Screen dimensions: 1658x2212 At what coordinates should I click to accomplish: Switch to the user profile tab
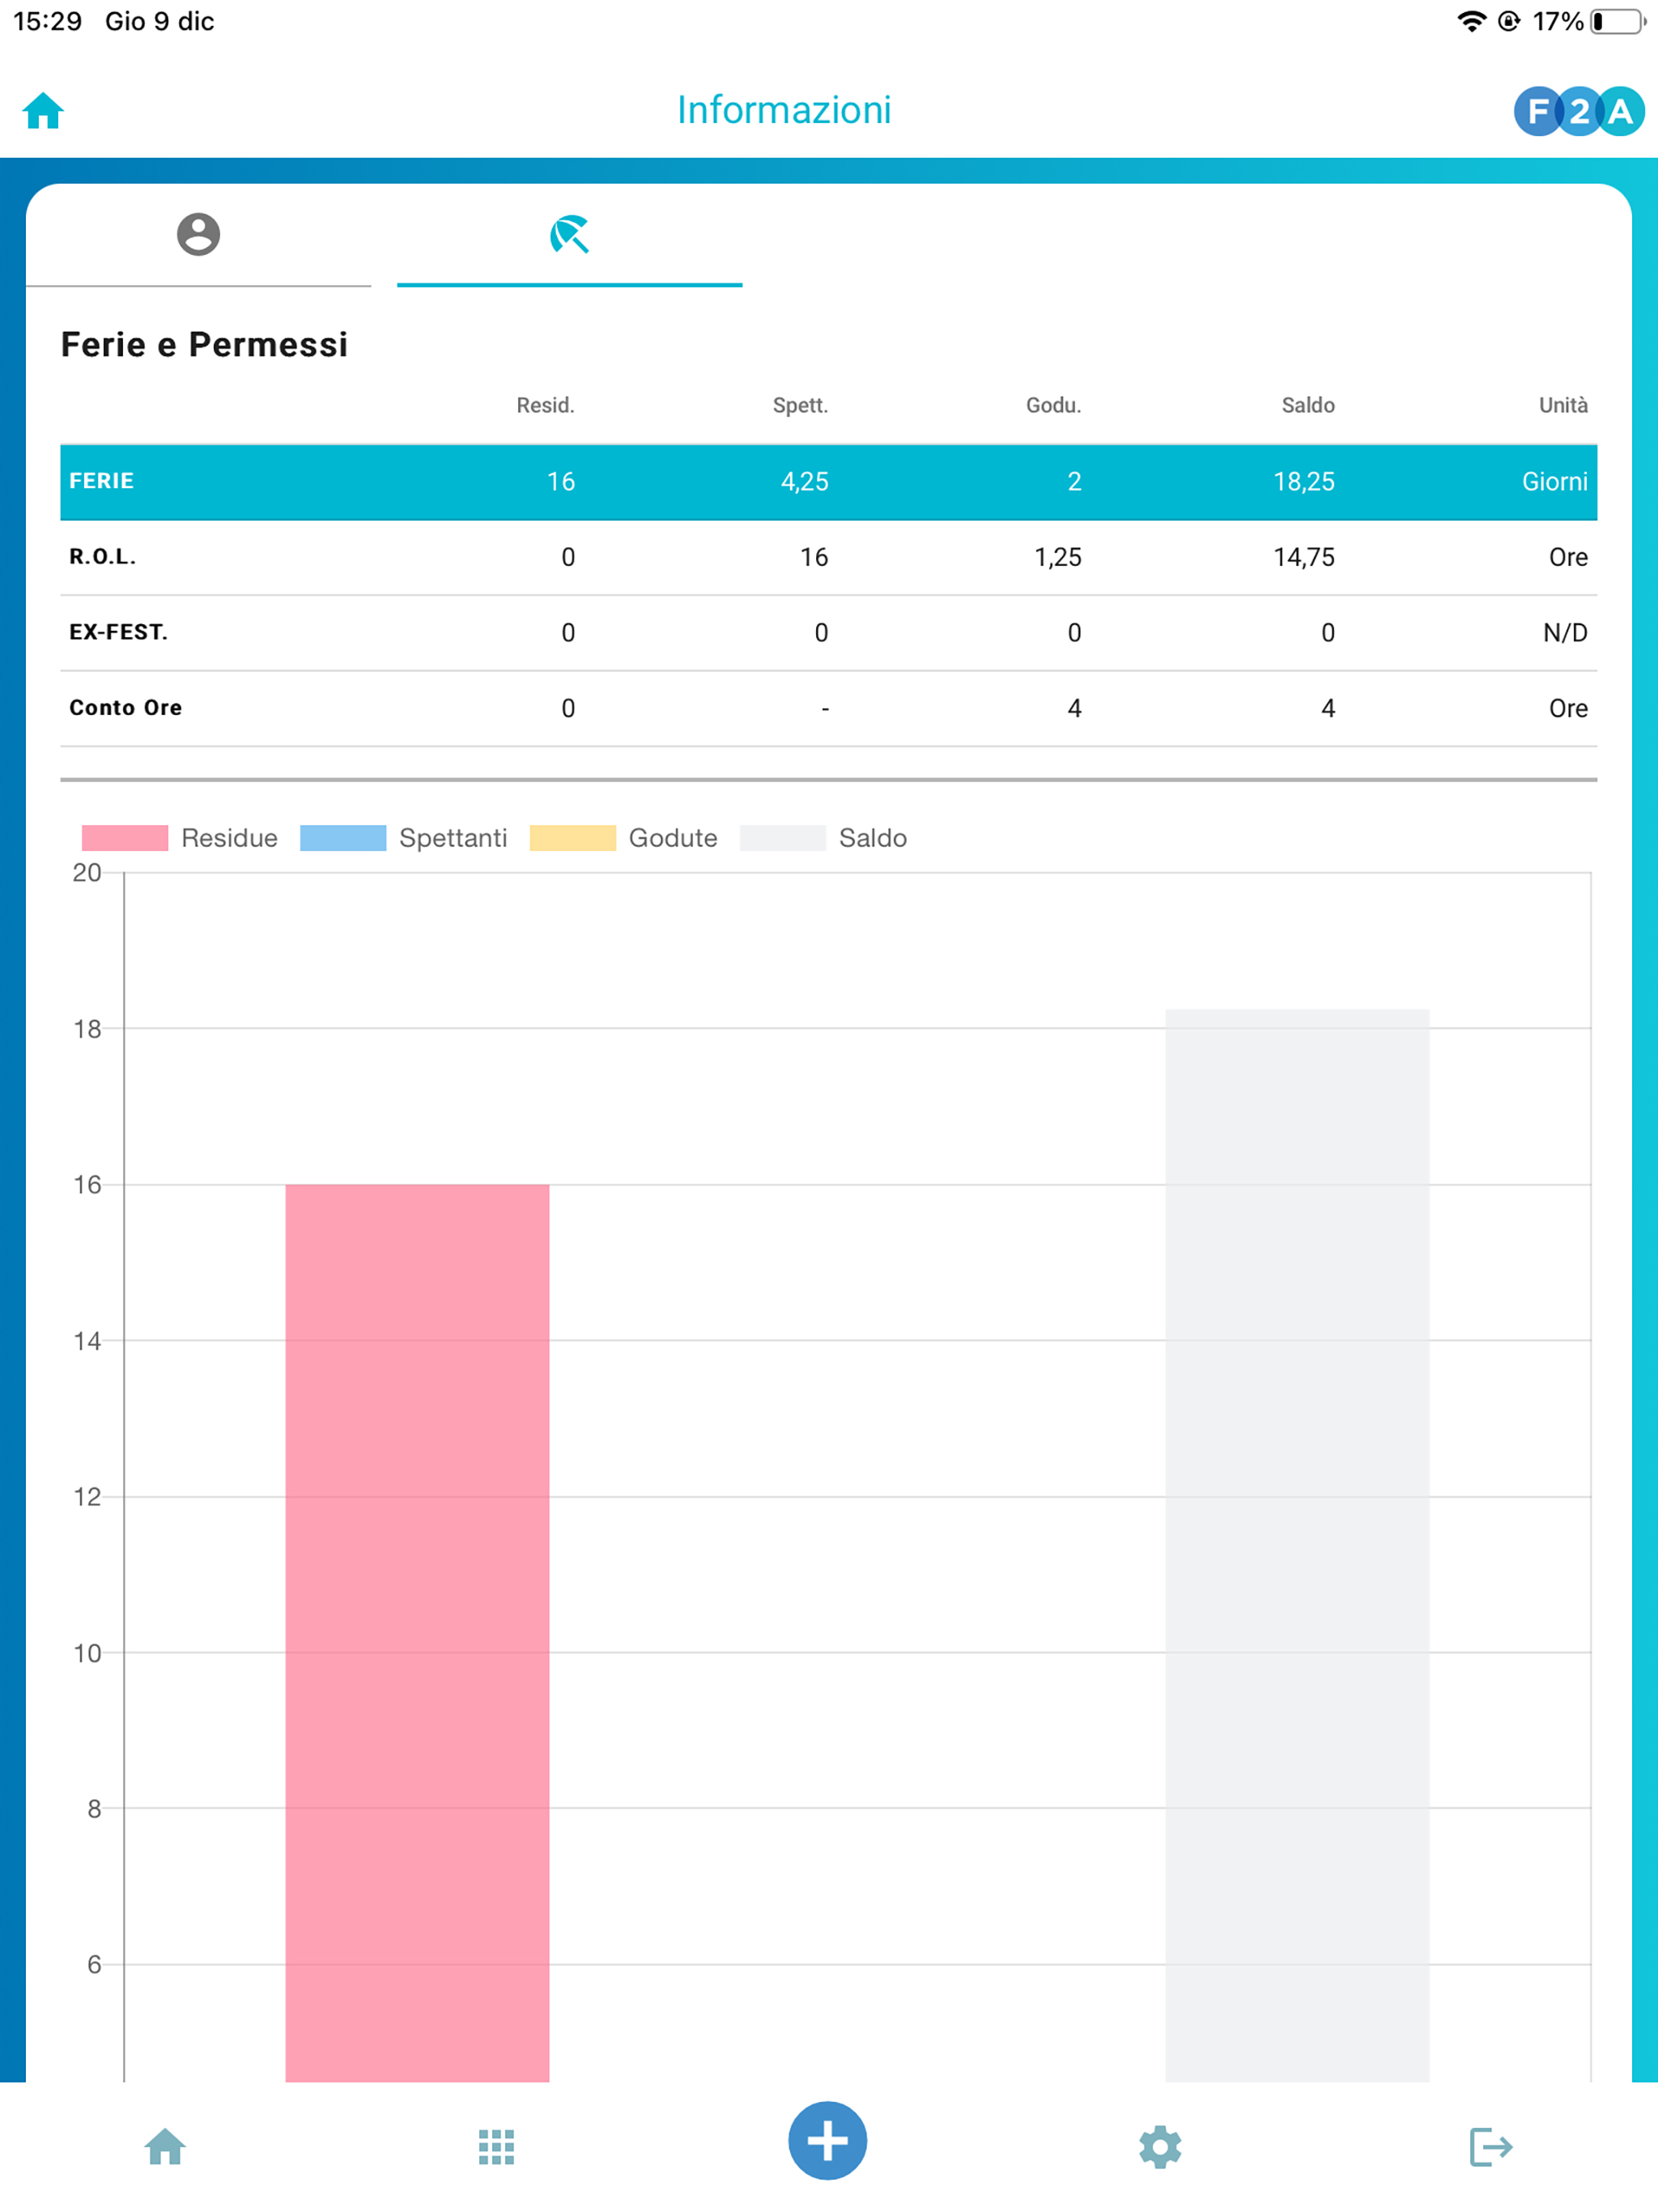(x=198, y=235)
